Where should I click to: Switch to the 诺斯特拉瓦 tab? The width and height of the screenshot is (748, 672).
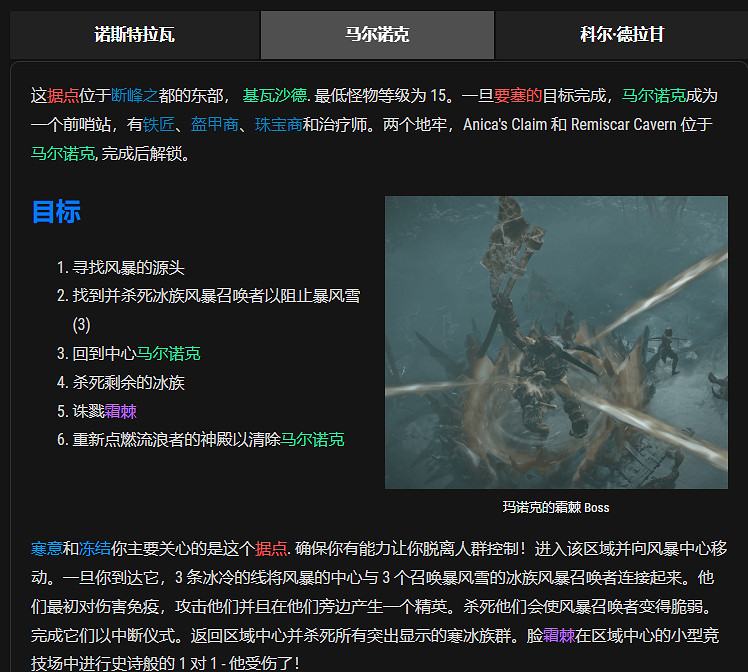coord(135,35)
